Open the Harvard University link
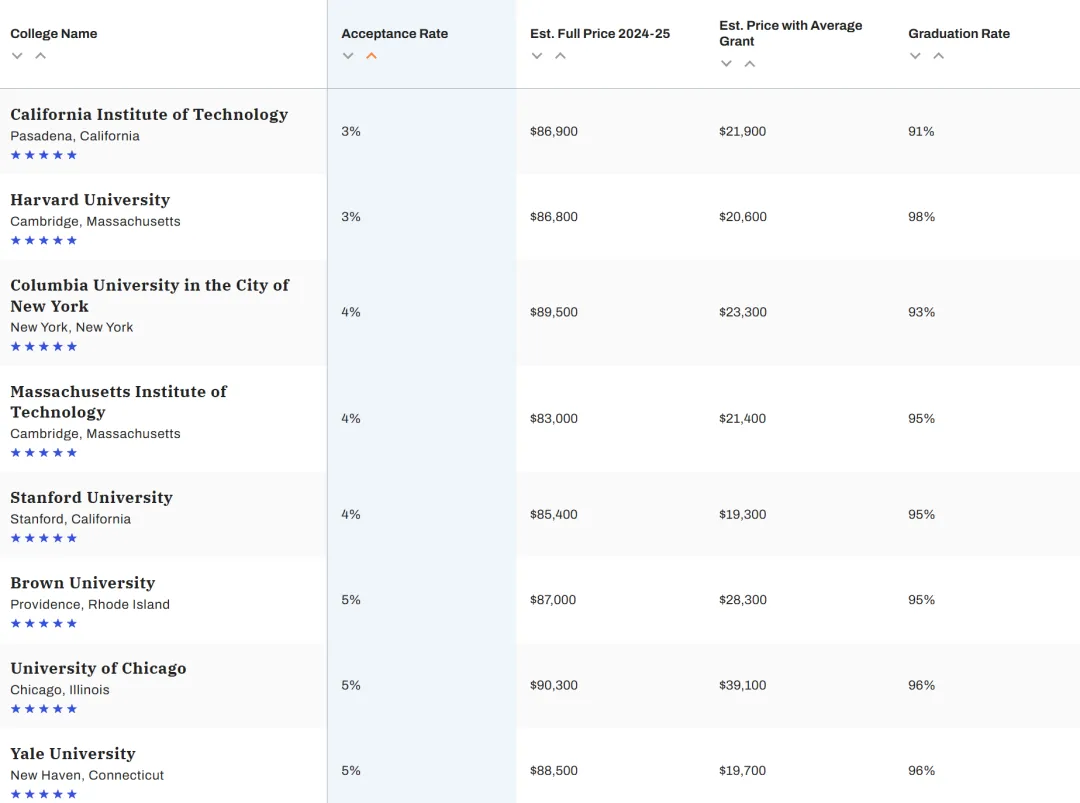Image resolution: width=1080 pixels, height=803 pixels. pos(90,200)
